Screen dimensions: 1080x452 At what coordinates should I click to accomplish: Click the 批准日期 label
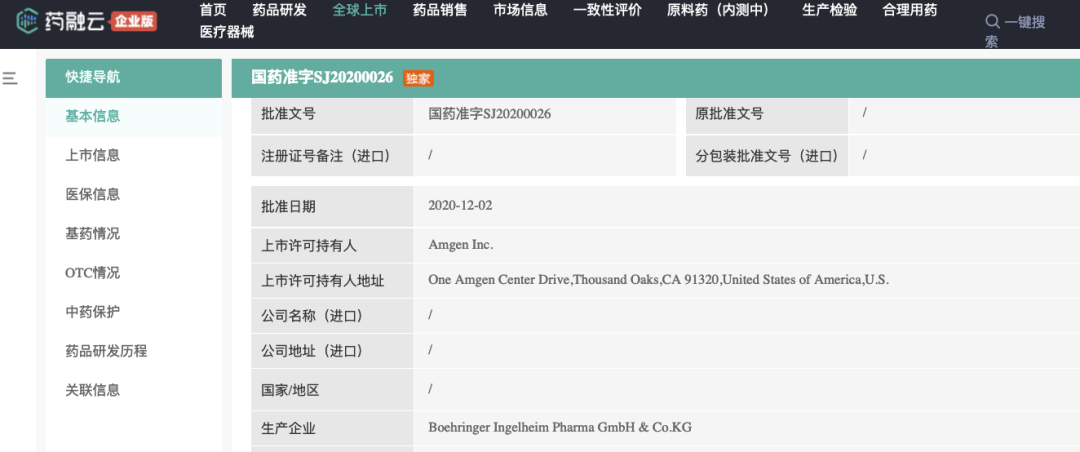288,207
